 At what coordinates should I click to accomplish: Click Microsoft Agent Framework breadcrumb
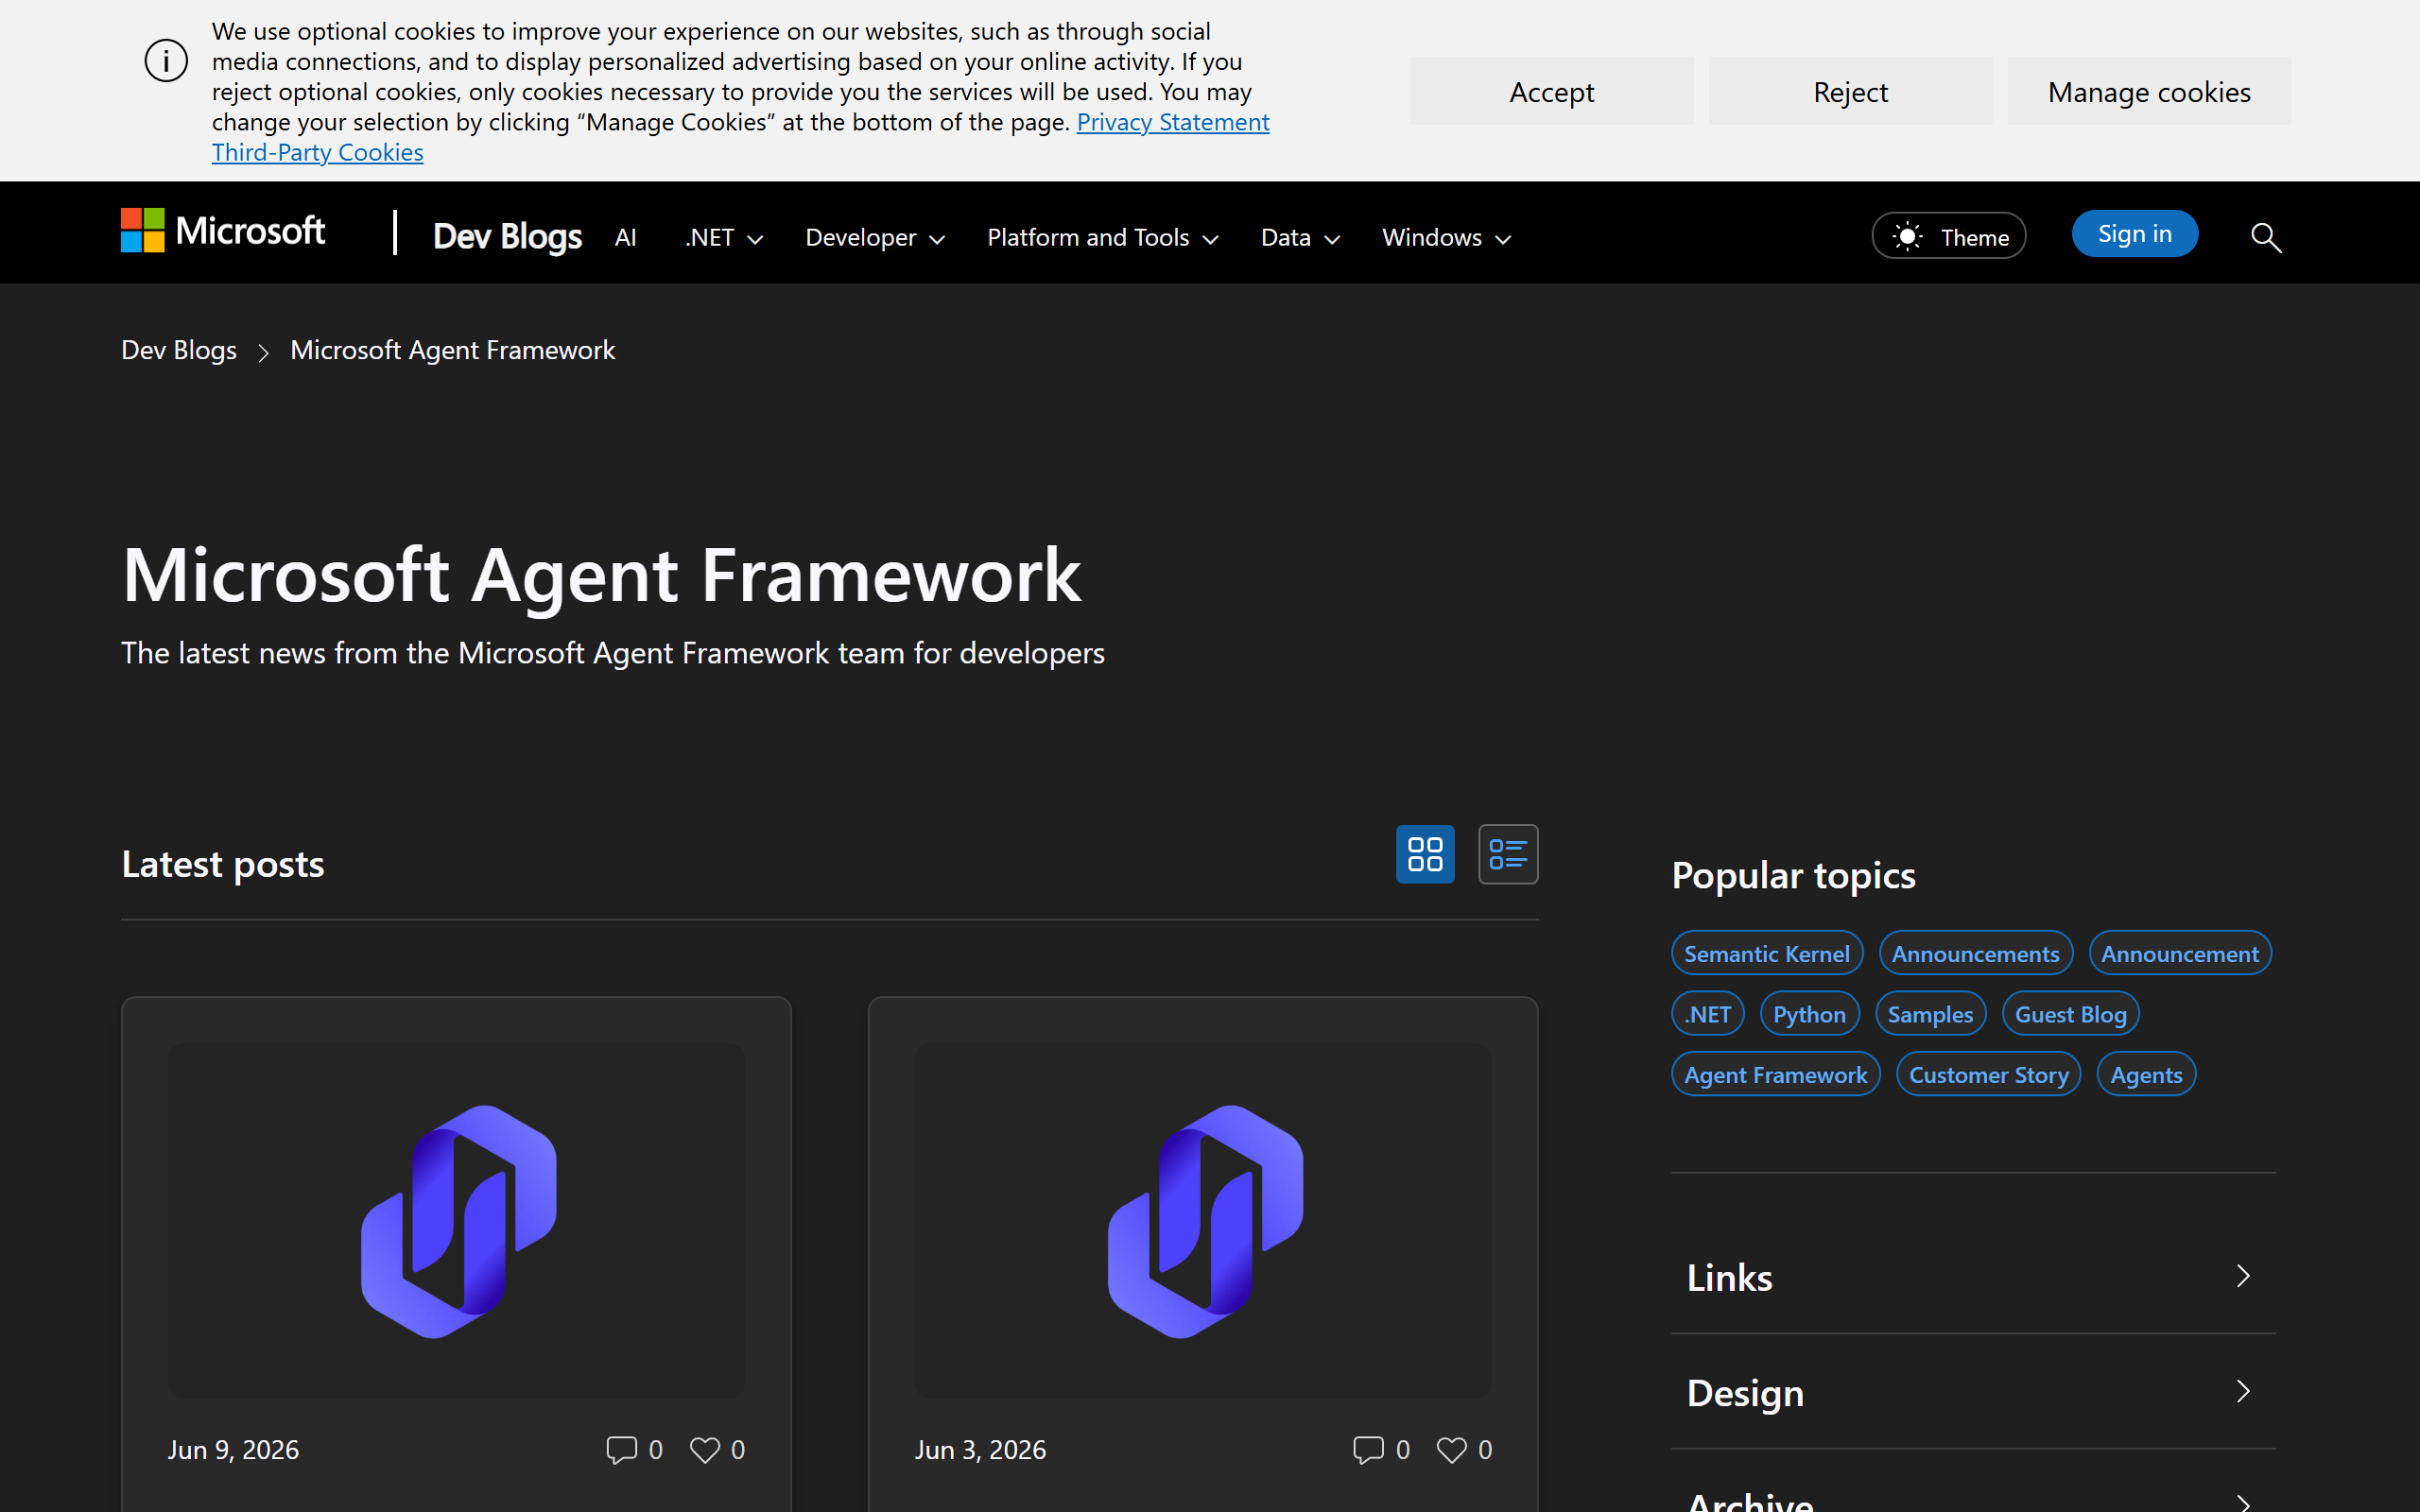pos(453,350)
